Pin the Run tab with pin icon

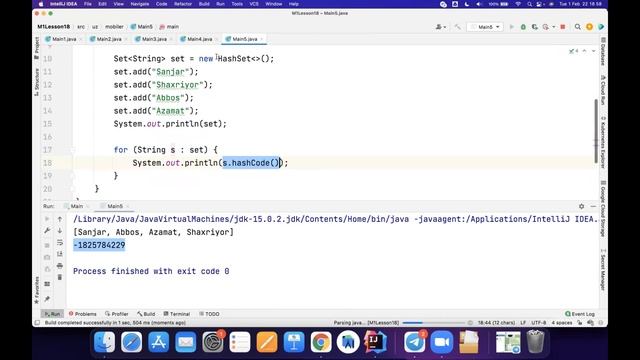pos(47,299)
